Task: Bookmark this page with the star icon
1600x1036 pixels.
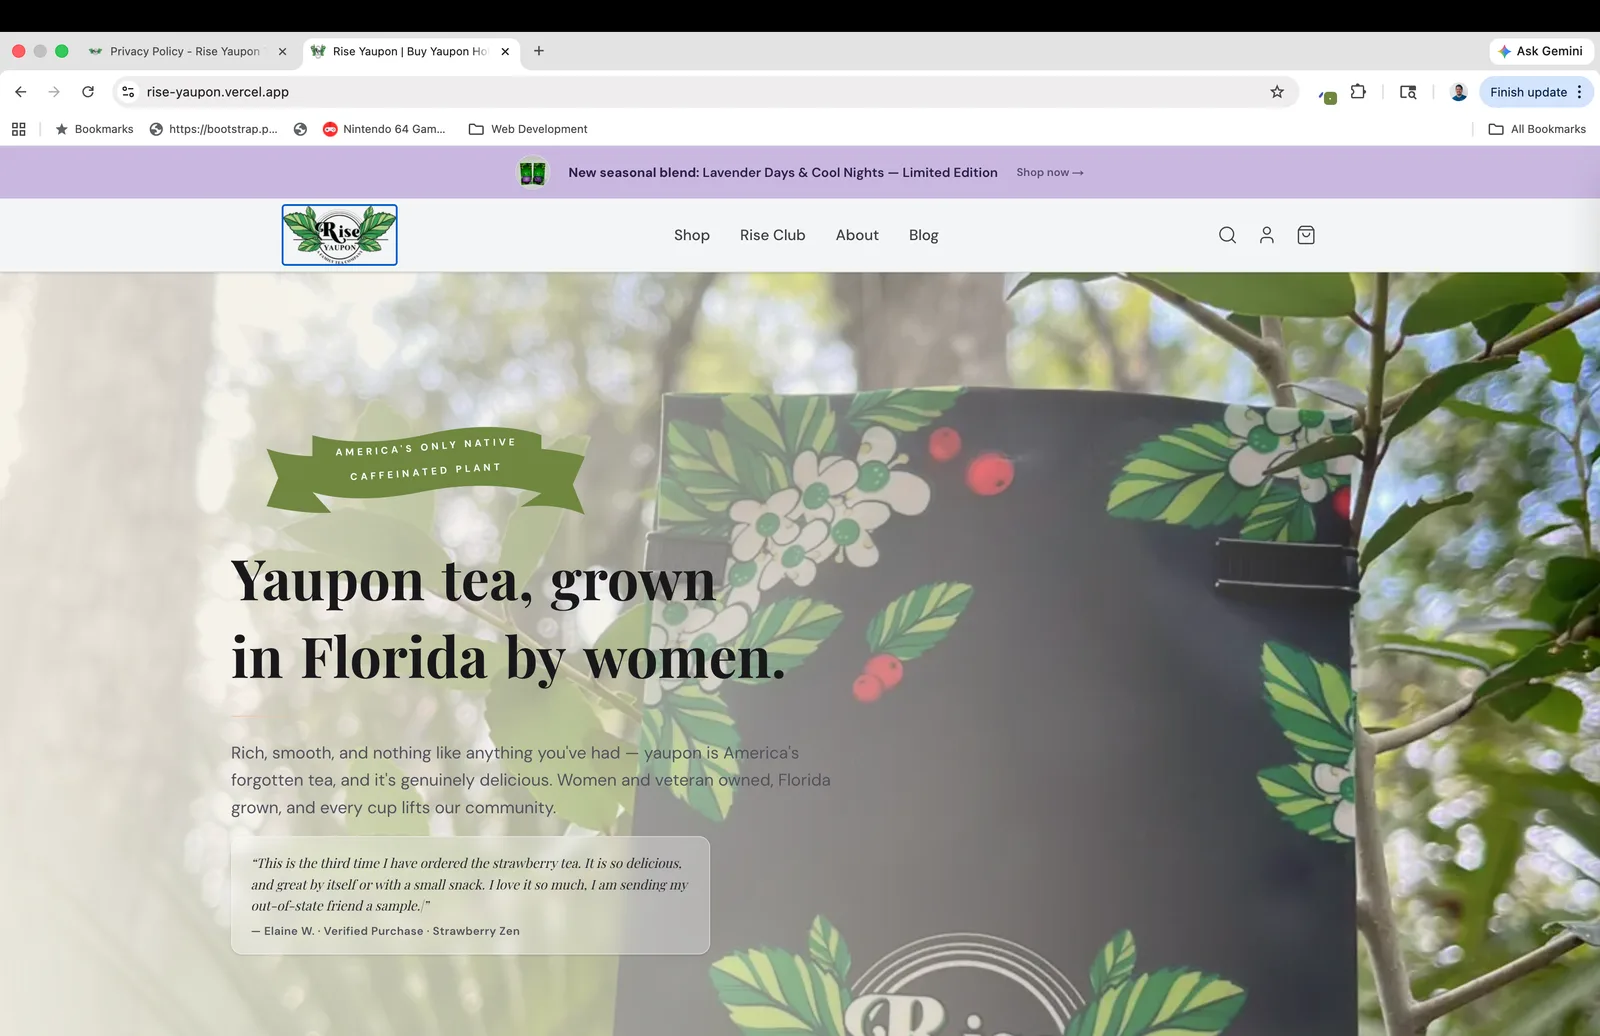Action: point(1277,92)
